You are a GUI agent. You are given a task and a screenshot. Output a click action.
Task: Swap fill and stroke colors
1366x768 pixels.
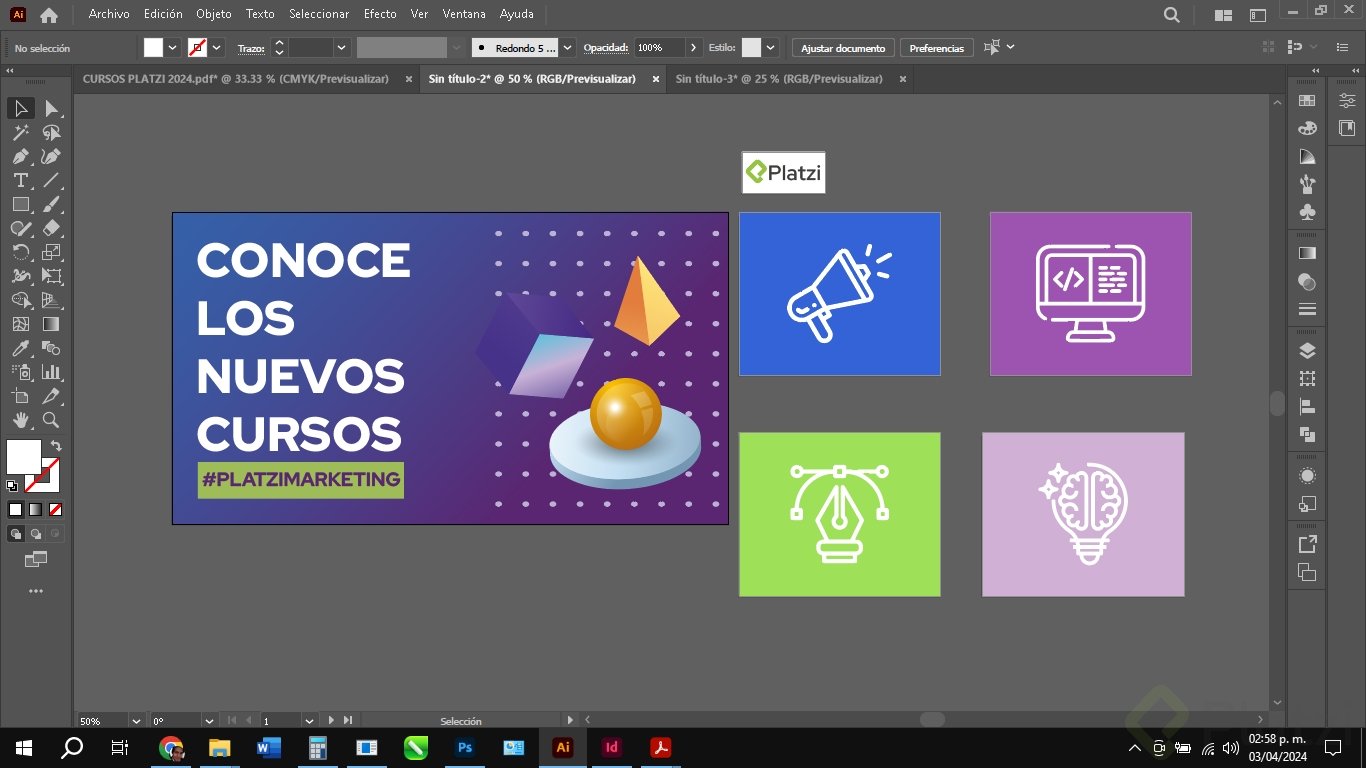click(56, 446)
